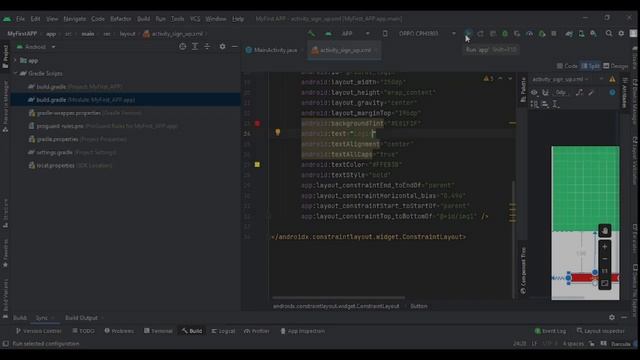Viewport: 640px width, 360px height.
Task: Go to next highlighted error arrow
Action: tap(509, 78)
